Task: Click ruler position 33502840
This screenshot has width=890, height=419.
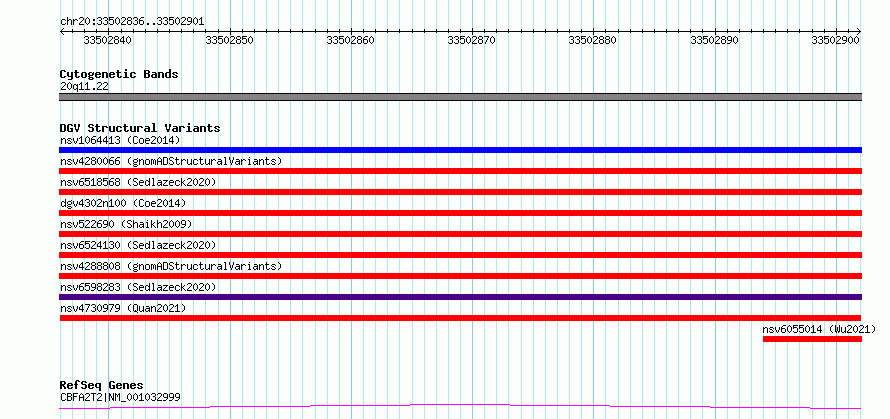Action: coord(107,40)
